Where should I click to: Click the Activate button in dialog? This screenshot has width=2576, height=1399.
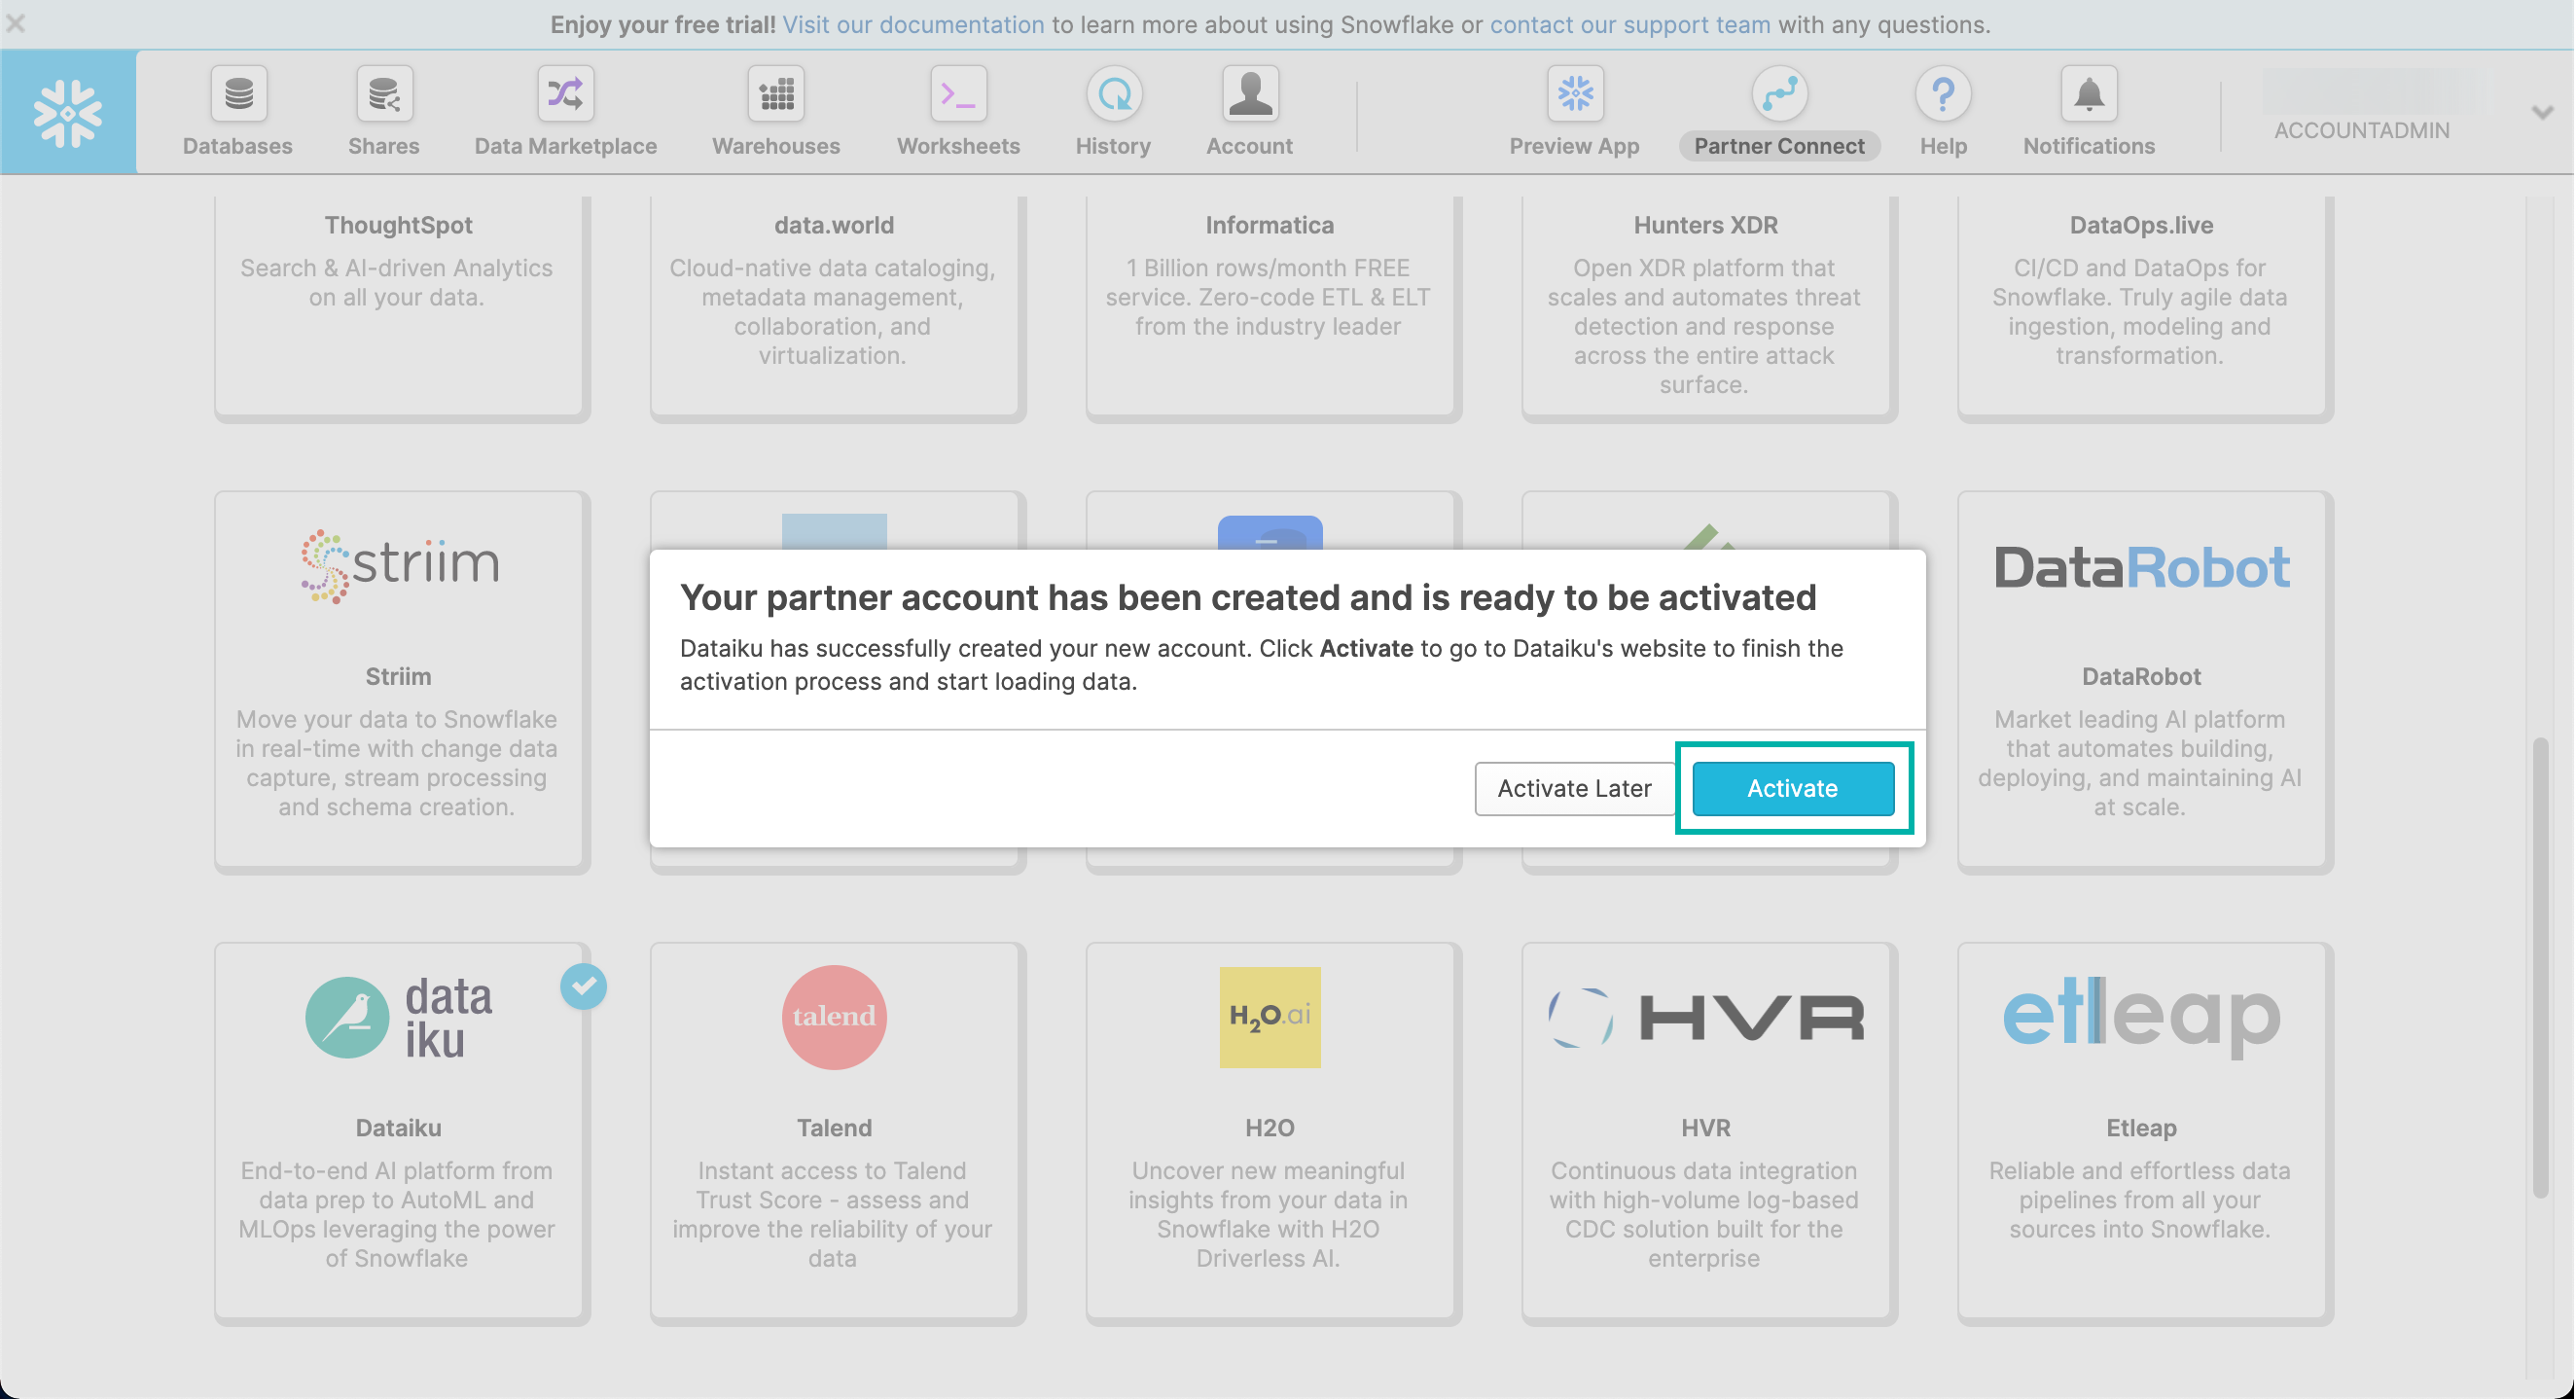[x=1793, y=789]
